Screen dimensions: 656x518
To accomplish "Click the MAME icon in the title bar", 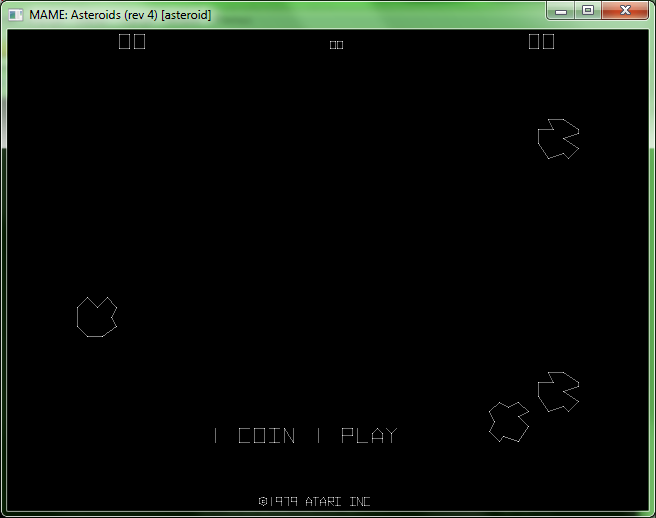I will (x=16, y=15).
